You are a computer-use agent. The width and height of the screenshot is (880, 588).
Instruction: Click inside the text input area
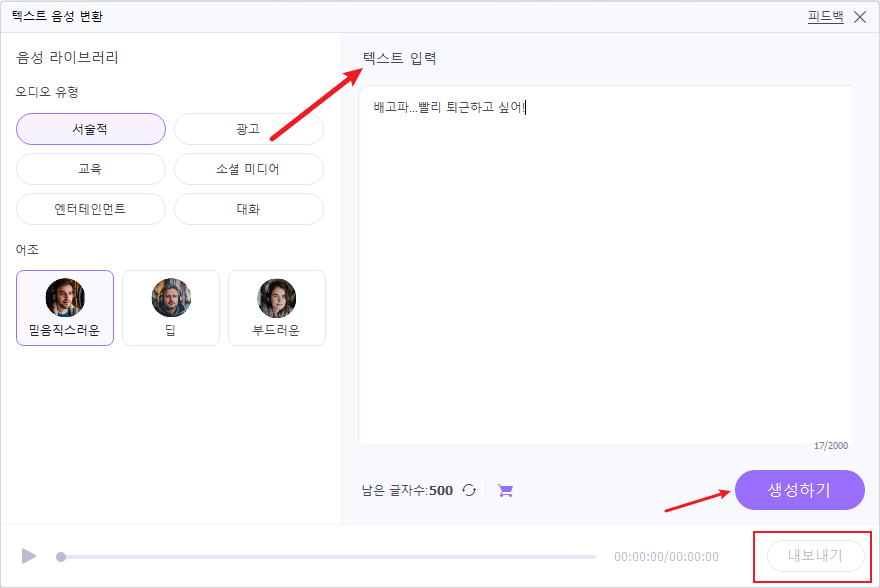[605, 265]
